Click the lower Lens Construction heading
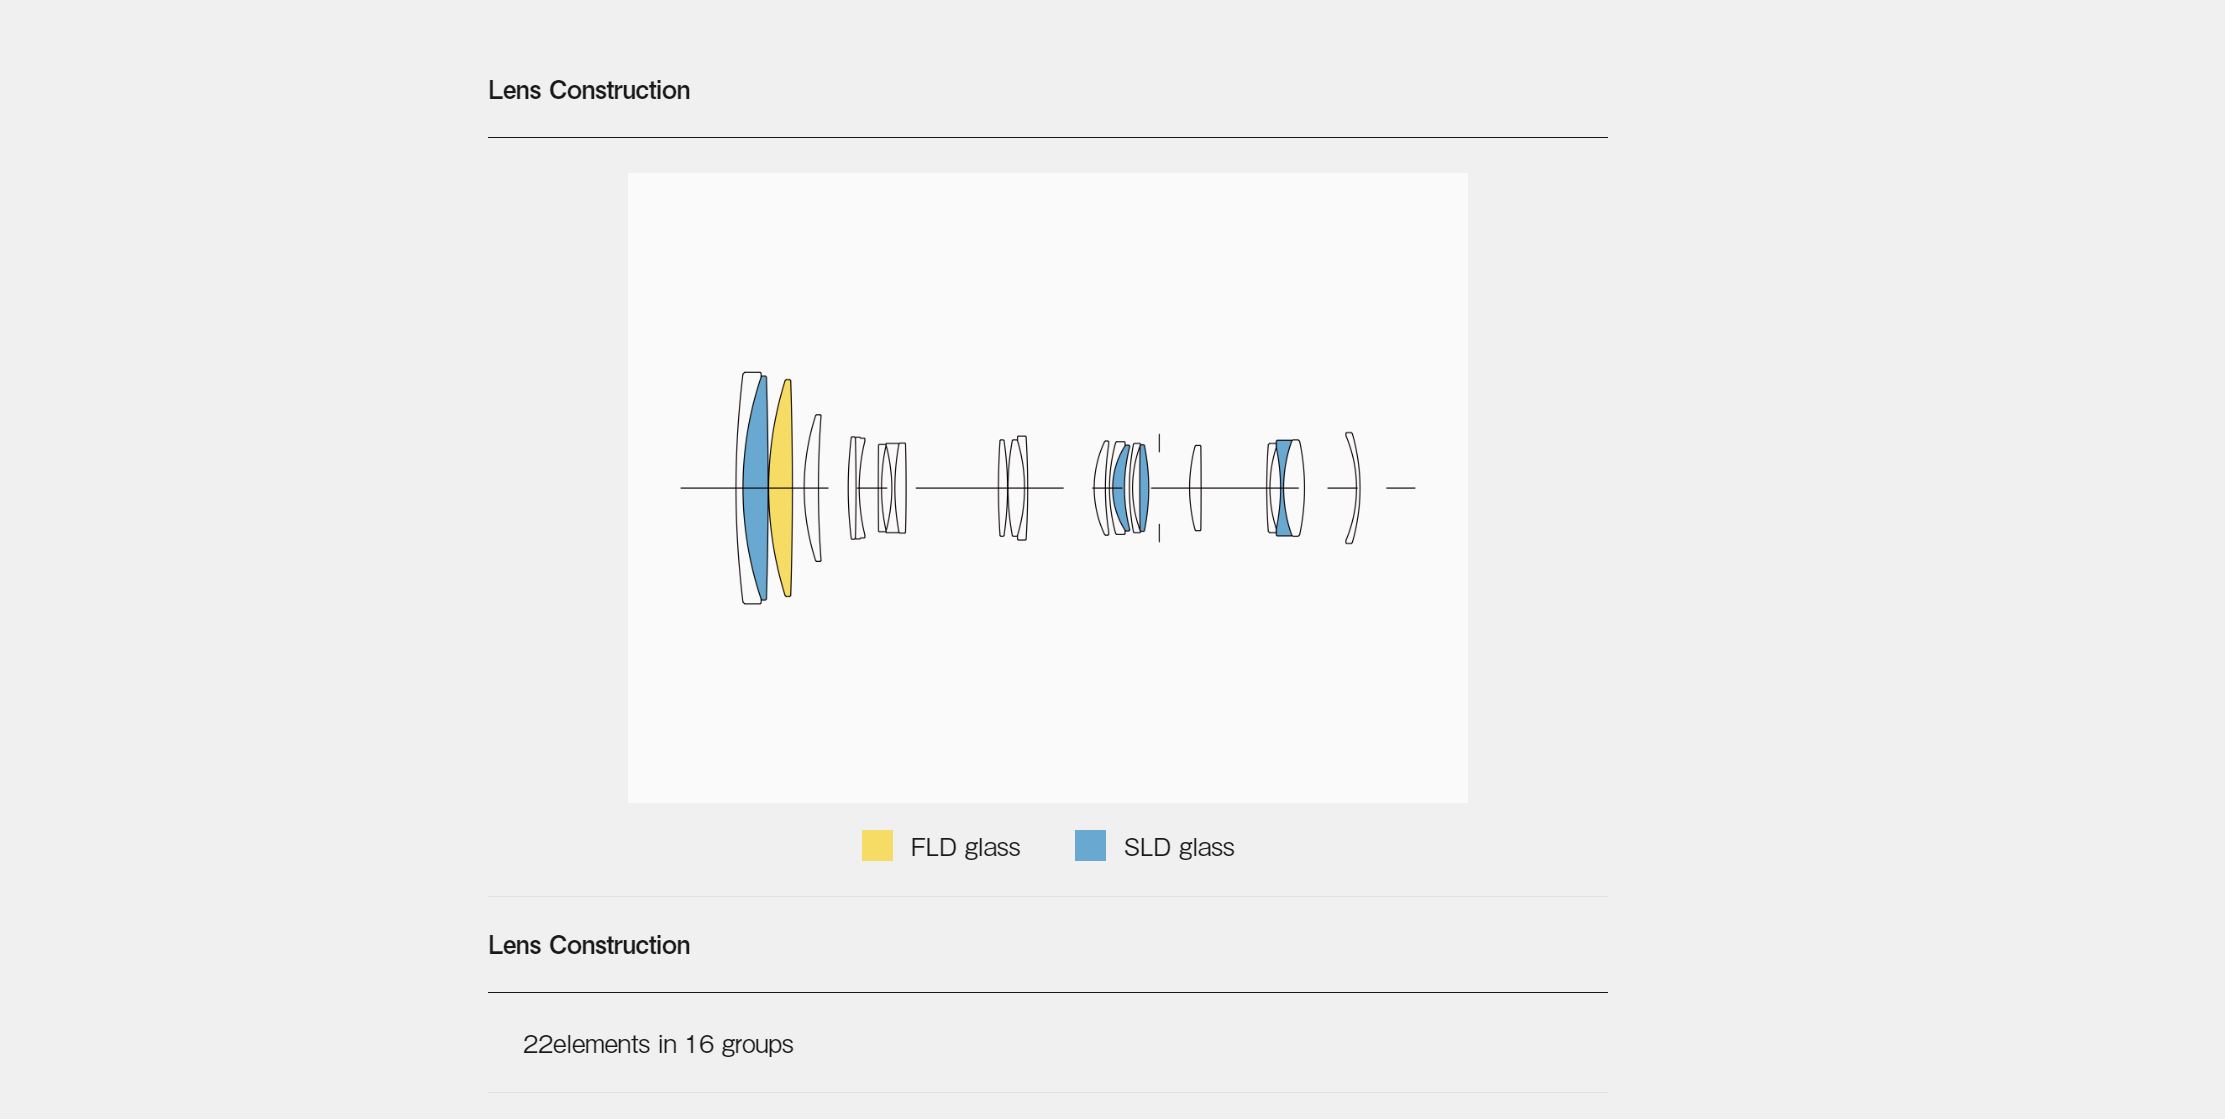Image resolution: width=2225 pixels, height=1119 pixels. (589, 945)
